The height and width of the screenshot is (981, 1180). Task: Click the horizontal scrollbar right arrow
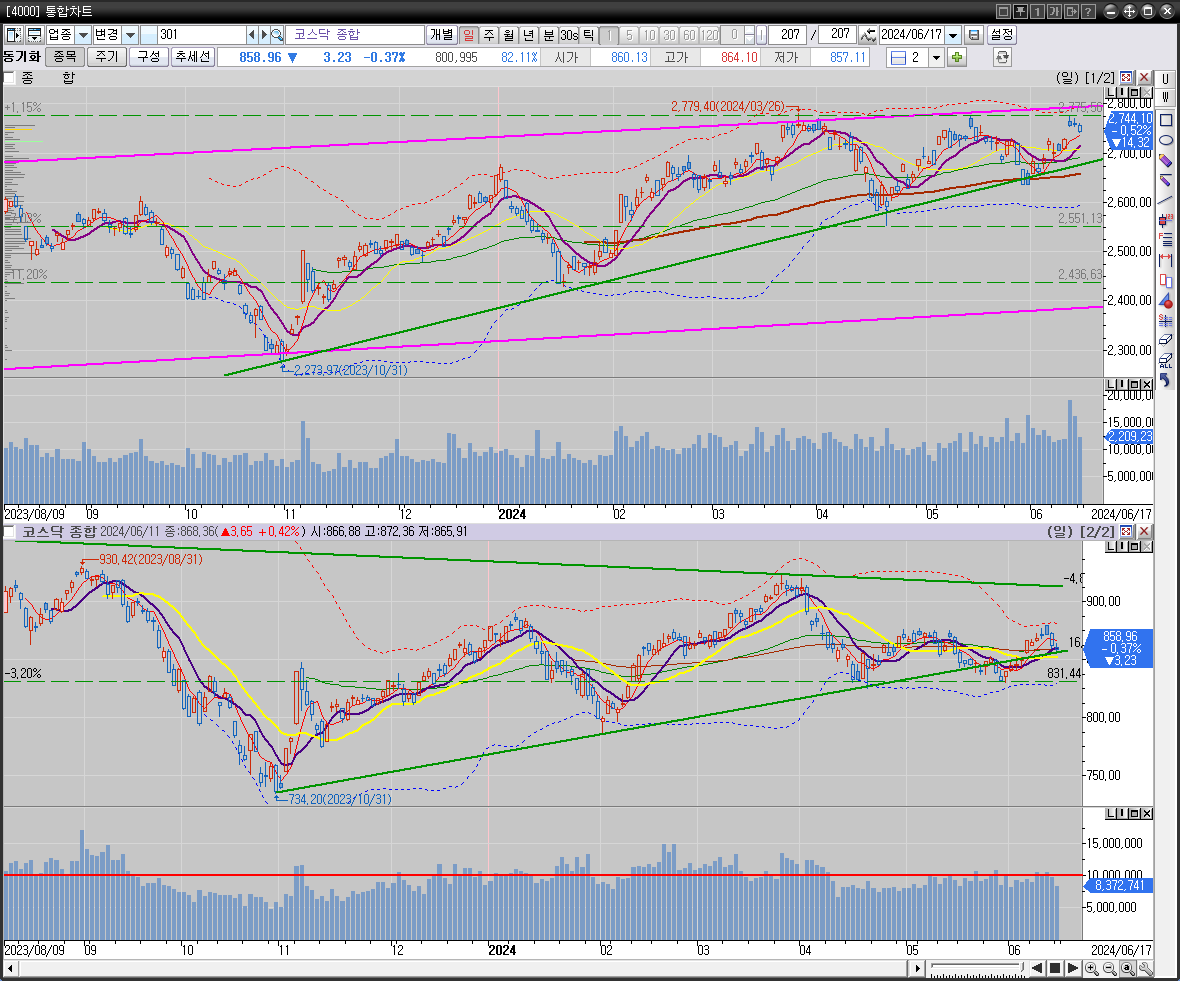coord(917,968)
